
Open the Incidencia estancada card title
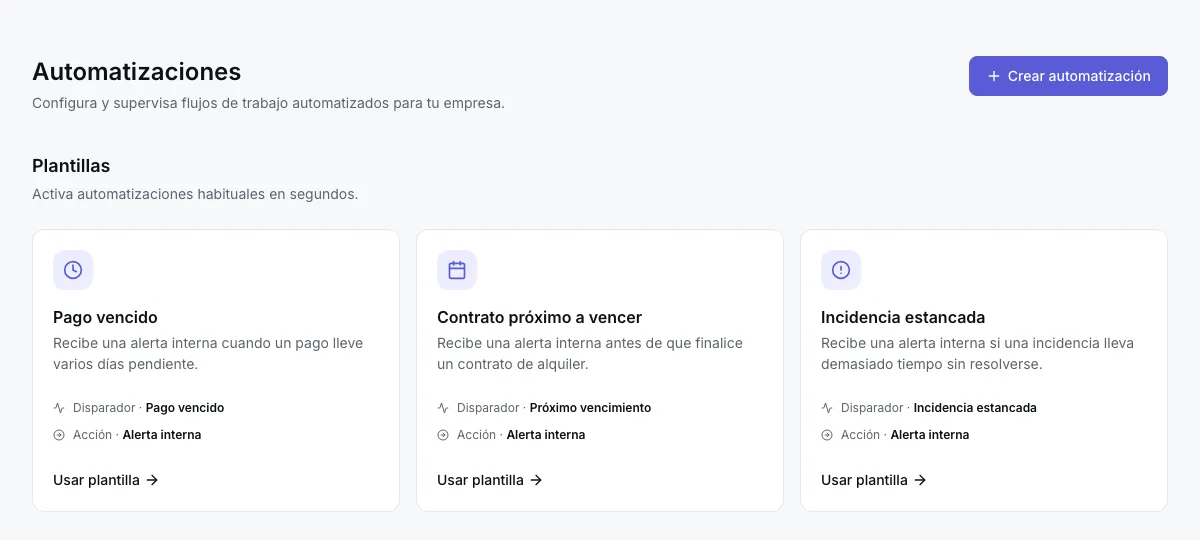click(903, 317)
